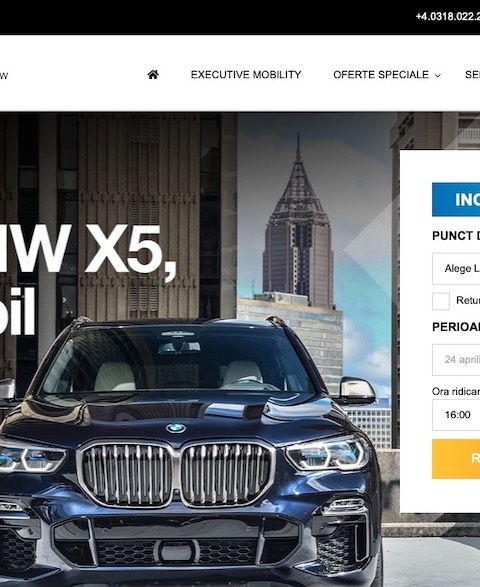Click the Ora ridicar... time label
The image size is (480, 587).
456,392
